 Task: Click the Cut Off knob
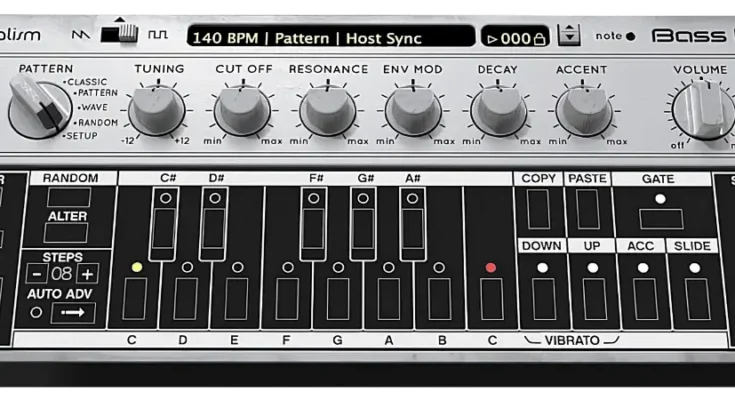[243, 110]
